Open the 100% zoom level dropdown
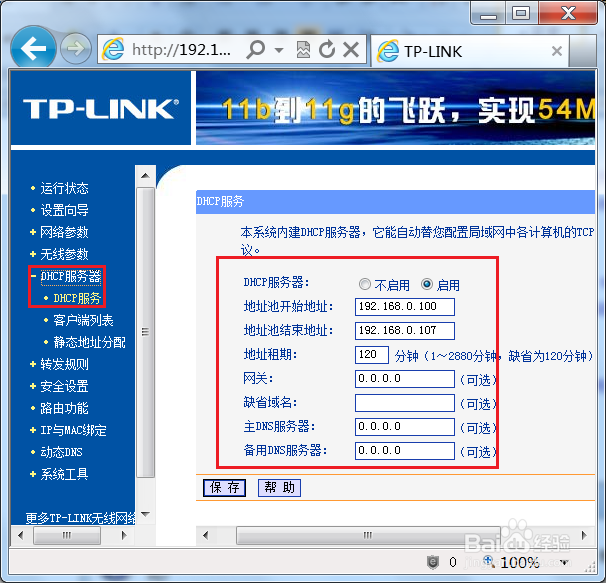This screenshot has height=583, width=606. (565, 563)
